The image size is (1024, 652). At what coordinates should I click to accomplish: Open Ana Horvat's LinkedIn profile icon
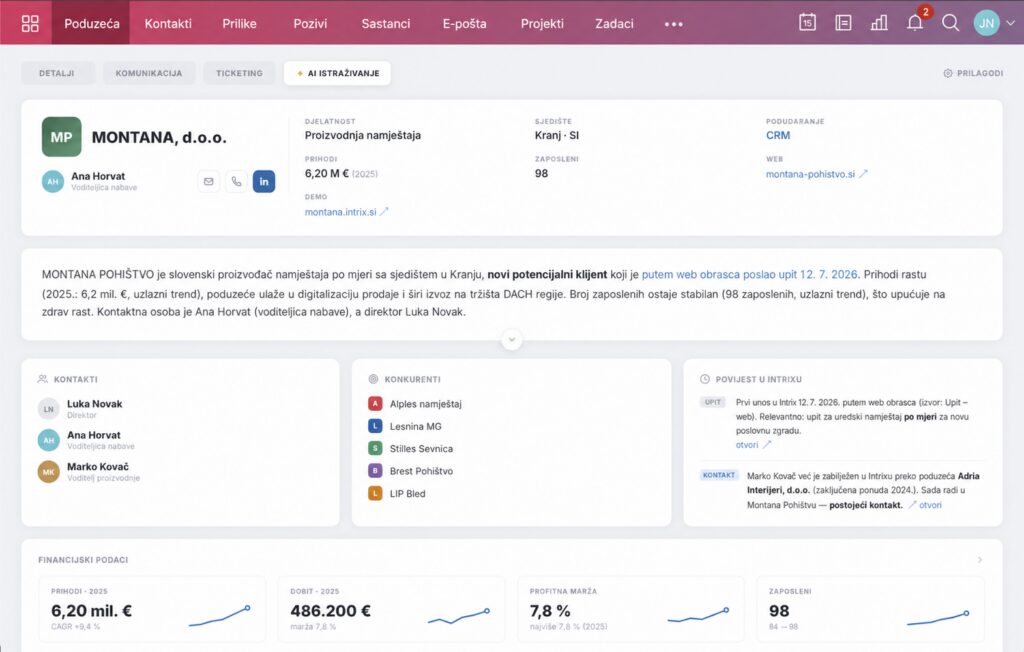(x=264, y=182)
